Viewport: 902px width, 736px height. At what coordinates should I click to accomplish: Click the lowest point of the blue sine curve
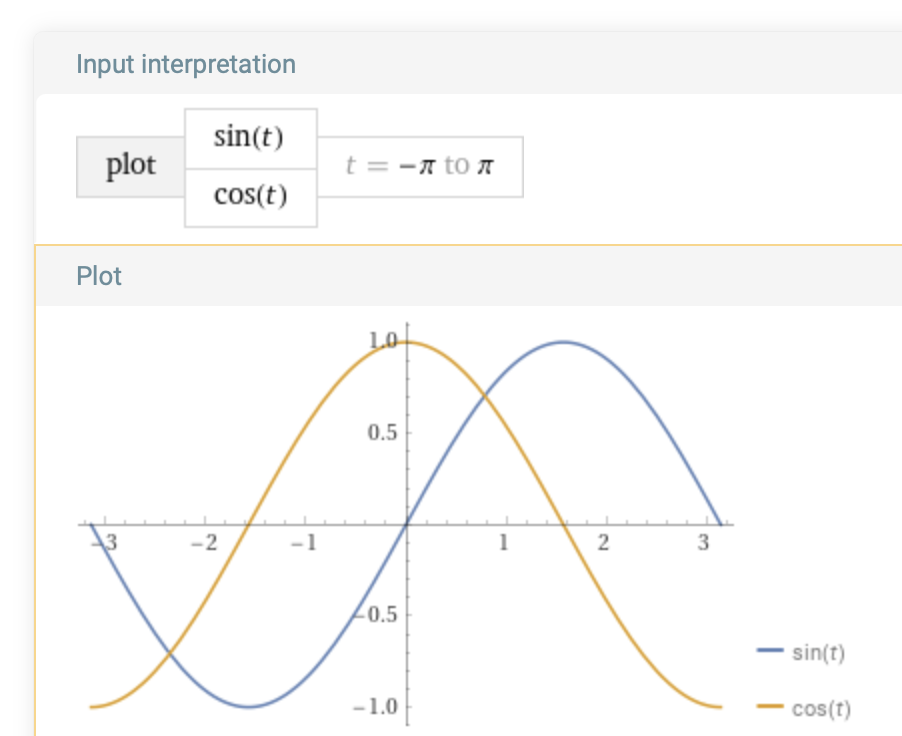click(x=250, y=707)
